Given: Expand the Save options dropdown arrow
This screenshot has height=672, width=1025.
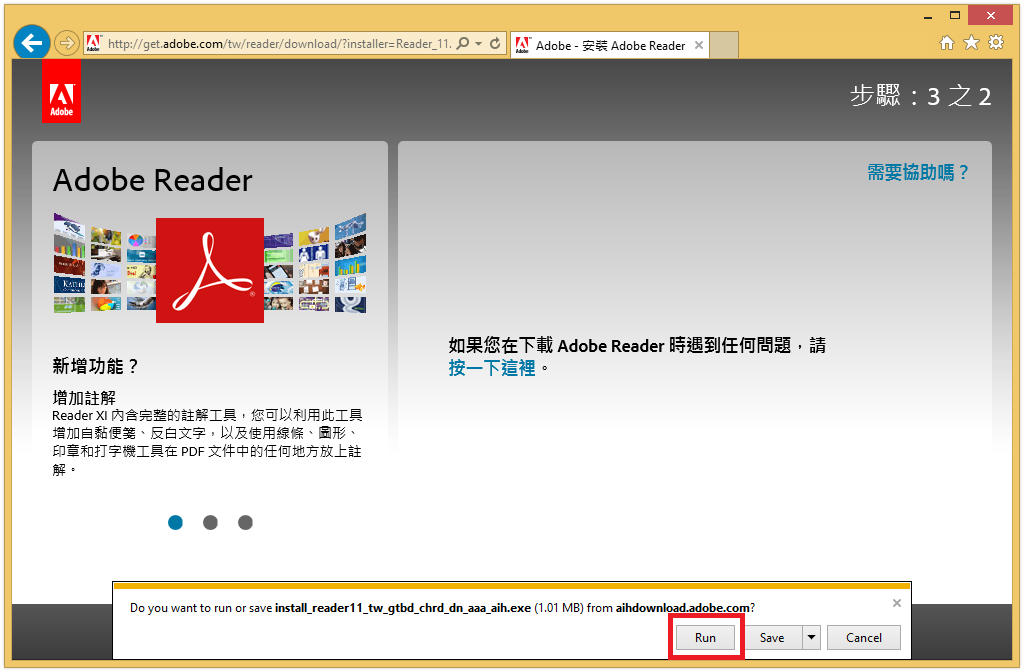Looking at the screenshot, I should coord(811,637).
